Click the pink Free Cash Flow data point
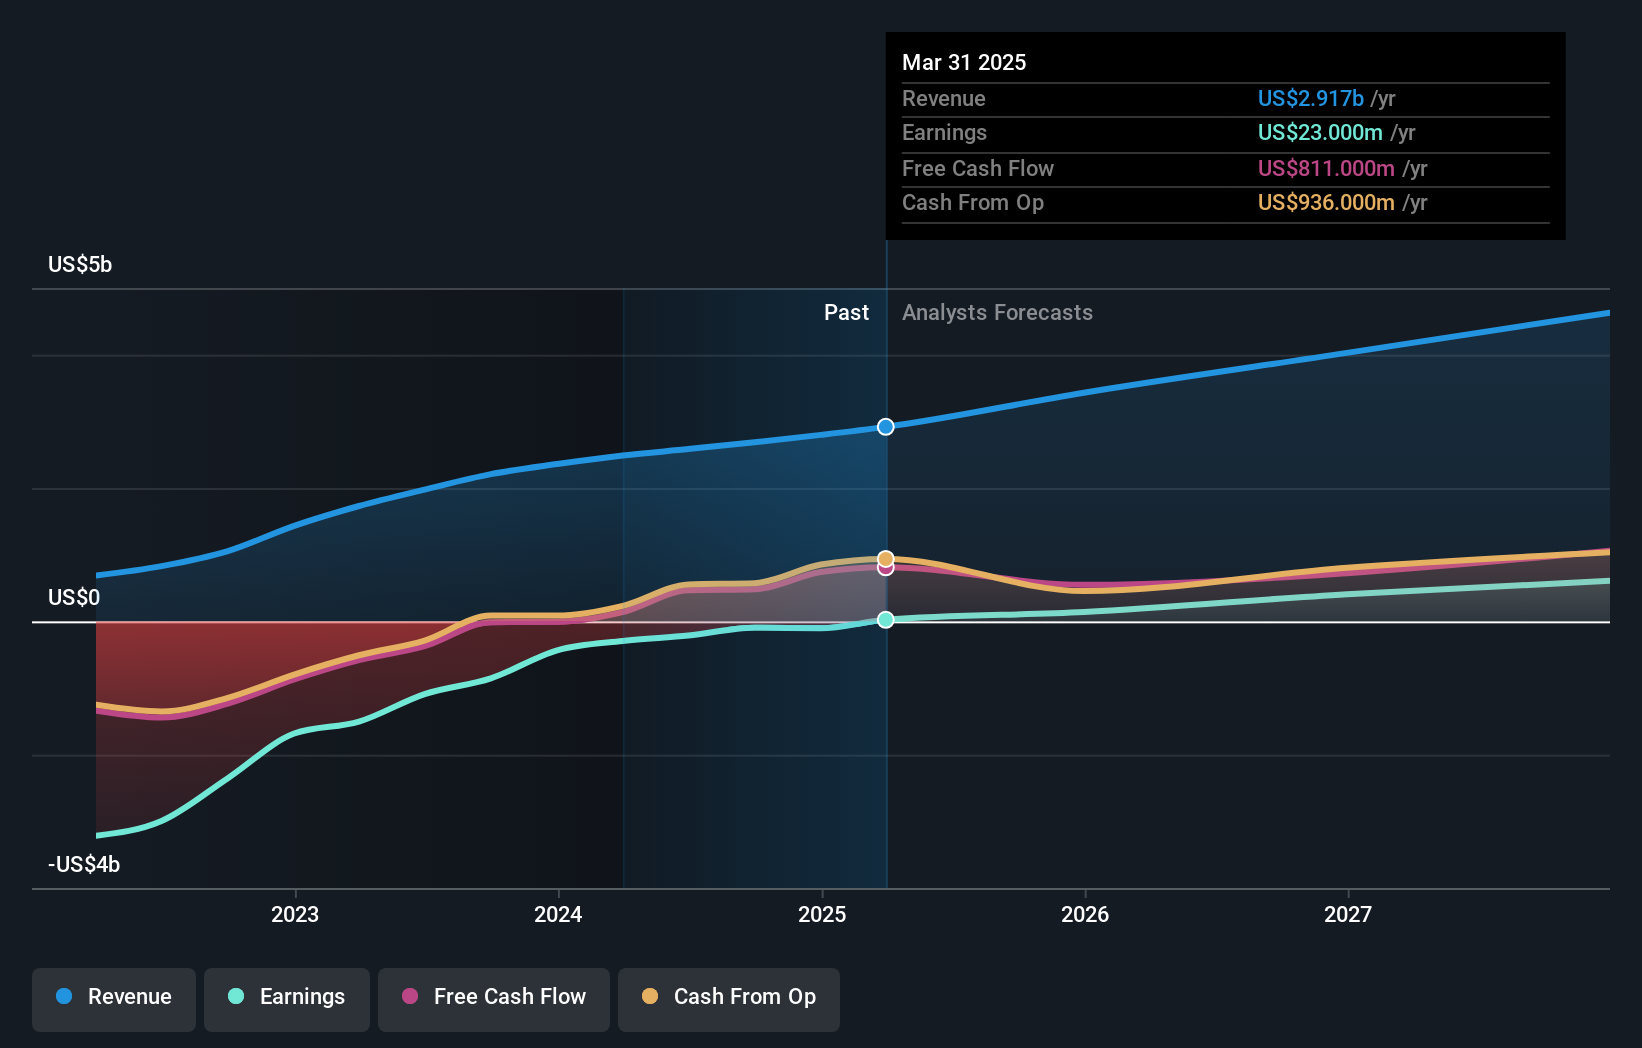The width and height of the screenshot is (1642, 1048). click(x=886, y=569)
